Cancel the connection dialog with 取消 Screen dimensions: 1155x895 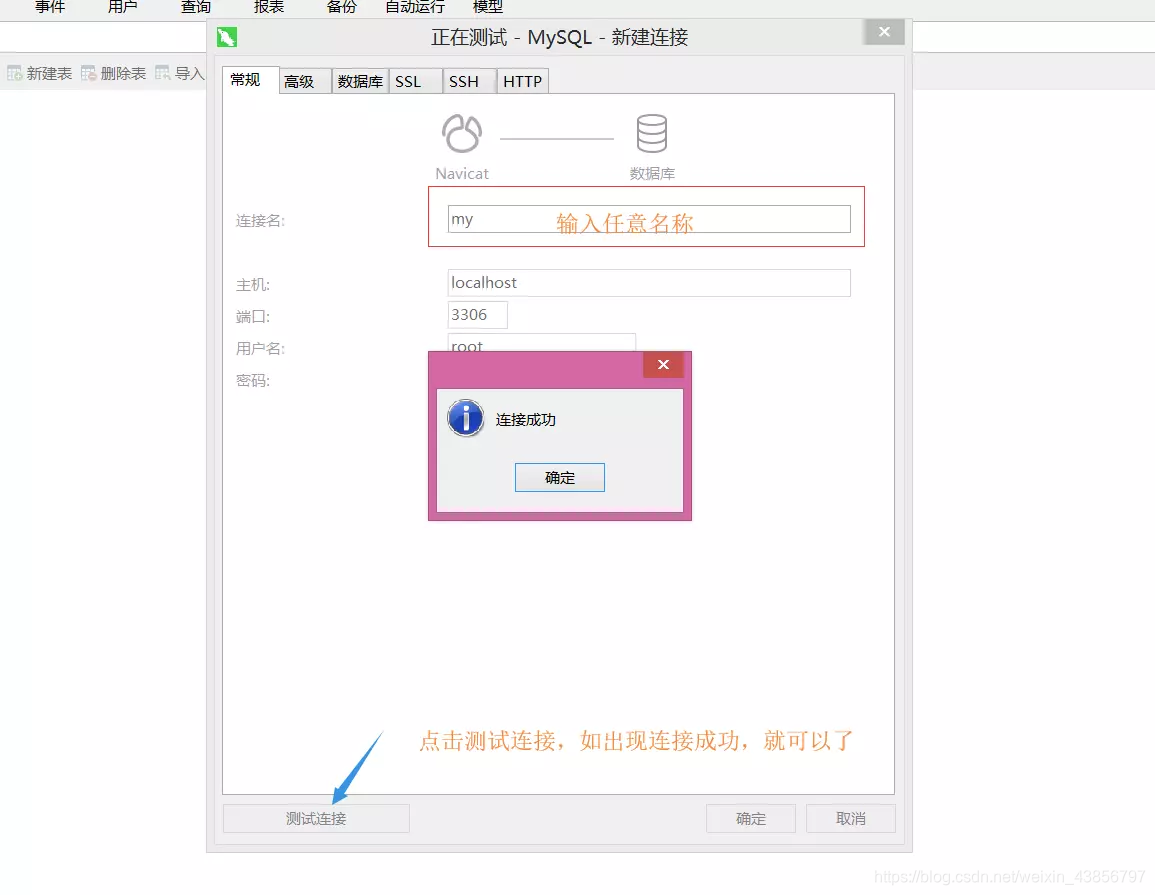pyautogui.click(x=850, y=818)
